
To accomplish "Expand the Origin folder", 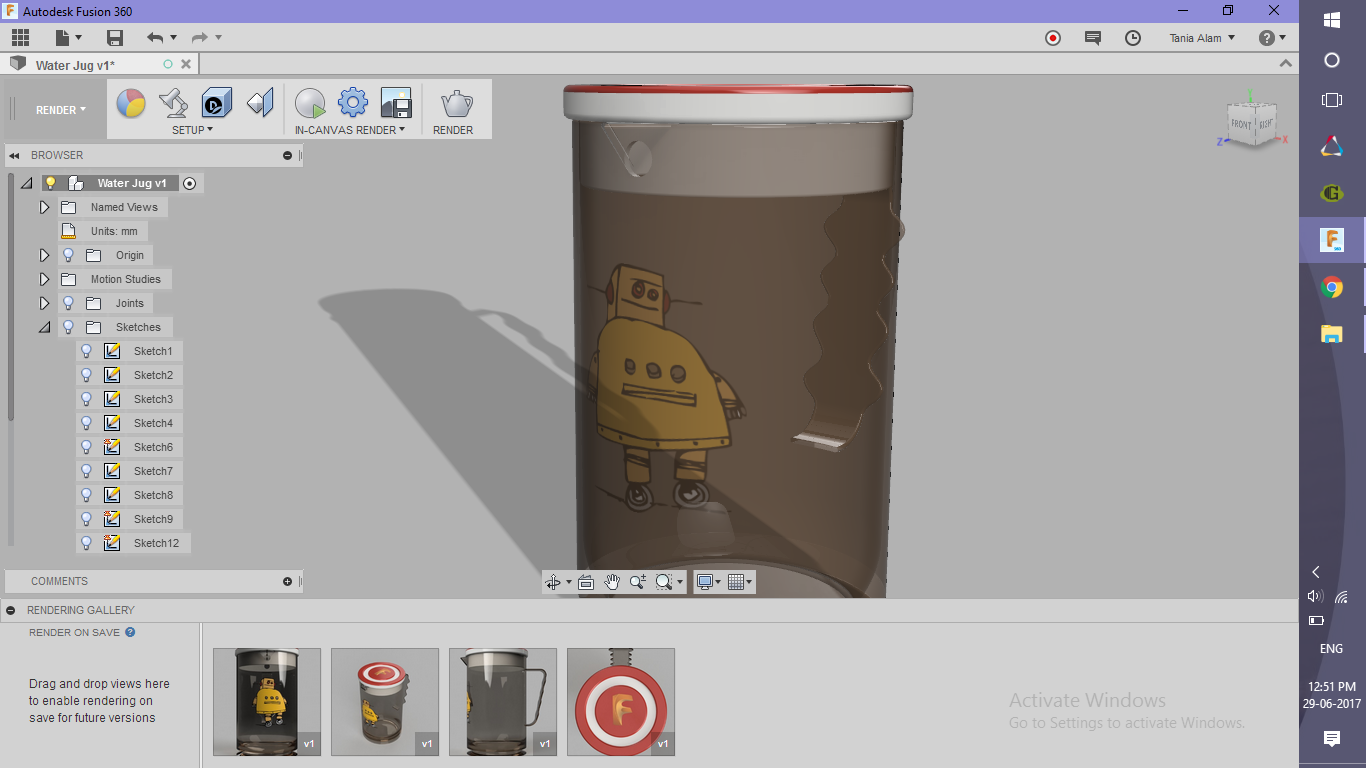I will (x=44, y=255).
